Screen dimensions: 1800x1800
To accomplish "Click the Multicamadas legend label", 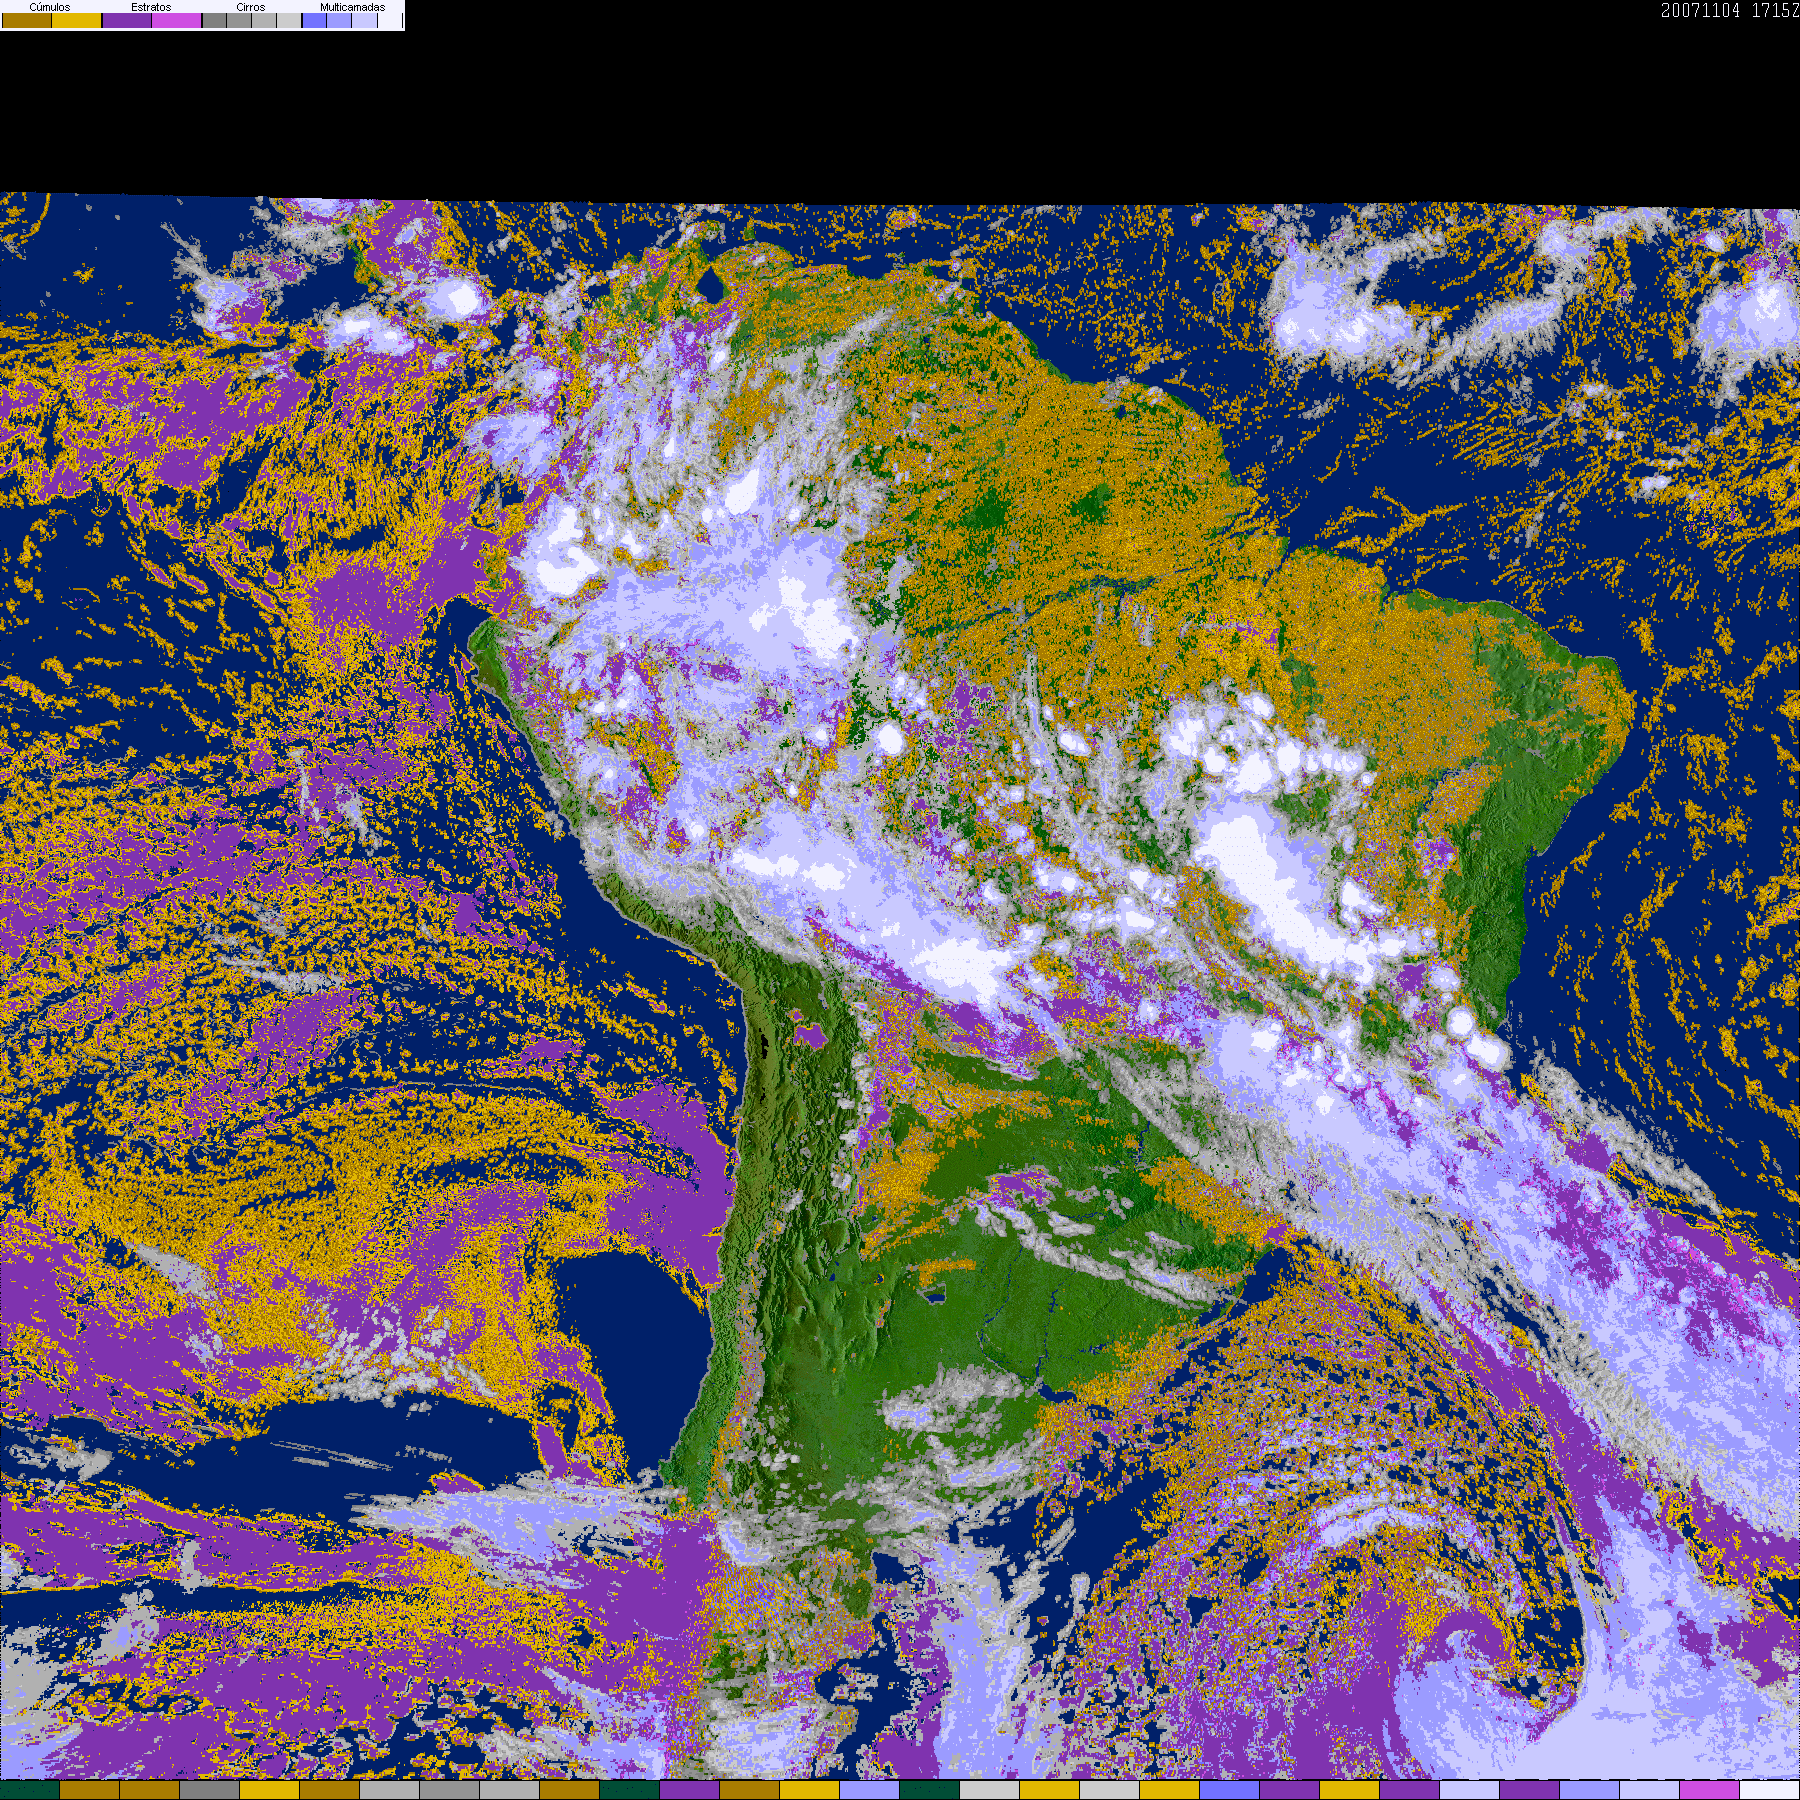I will pos(352,7).
